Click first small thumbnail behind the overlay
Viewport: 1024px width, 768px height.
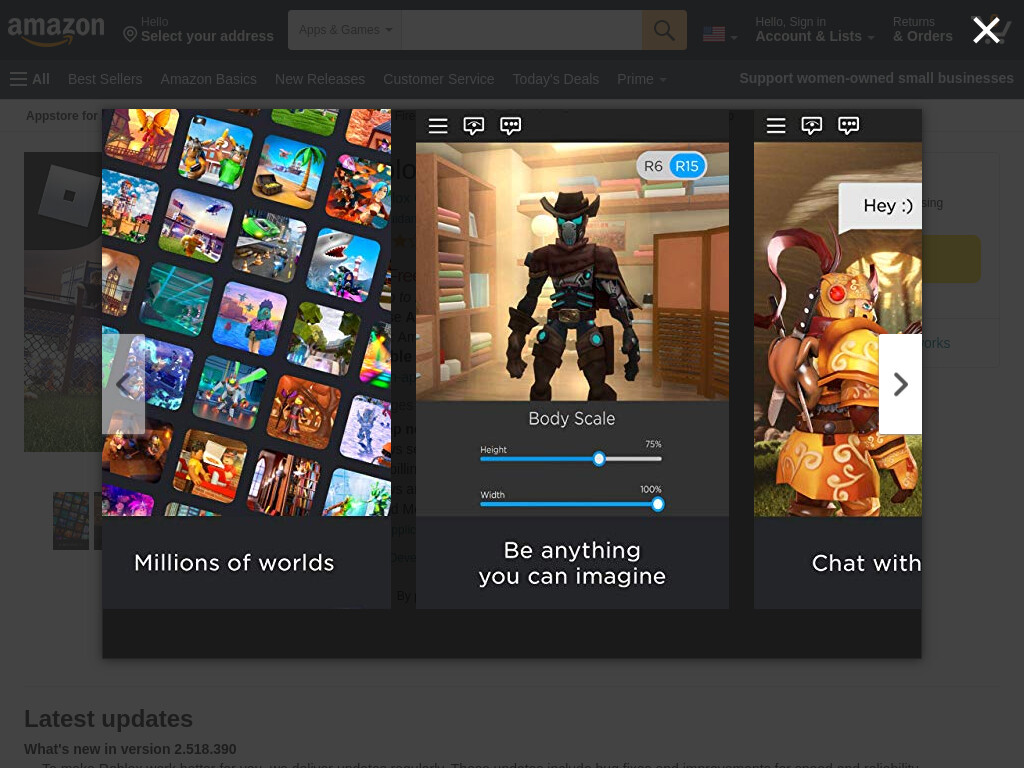coord(71,520)
